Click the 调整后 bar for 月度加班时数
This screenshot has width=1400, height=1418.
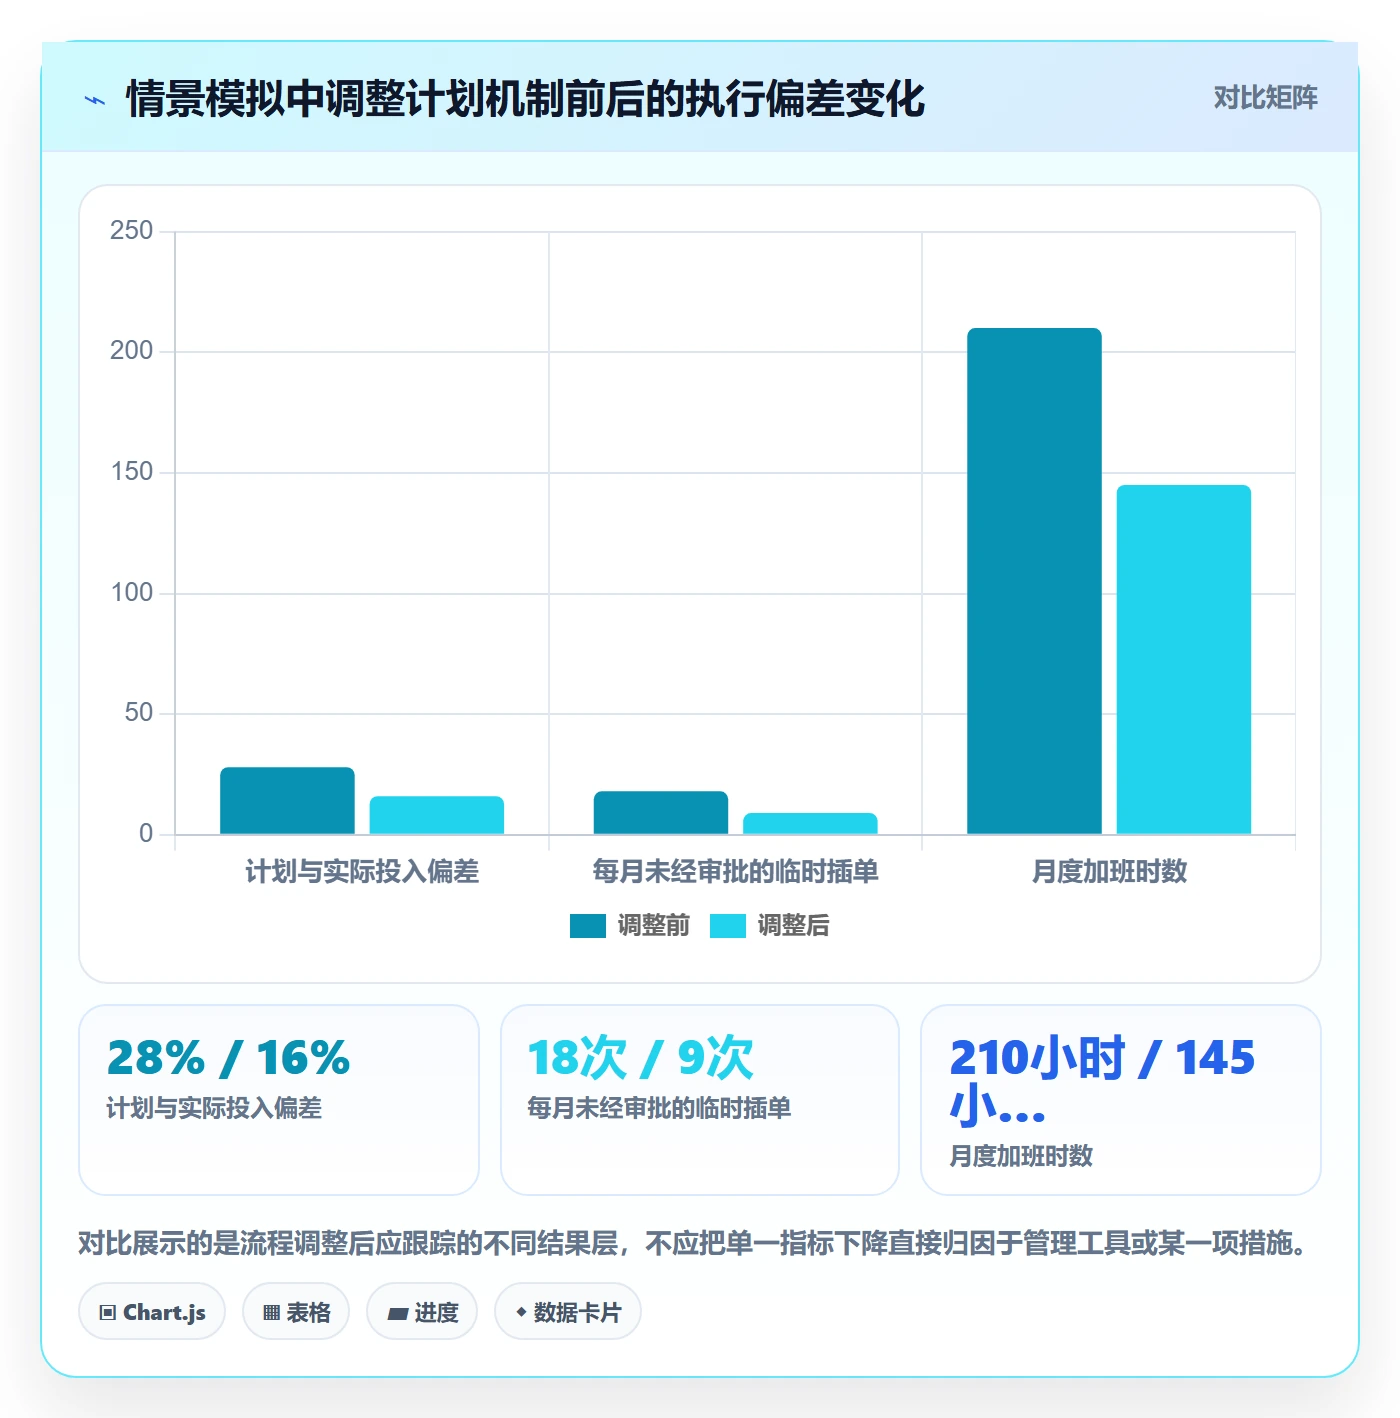[1184, 660]
